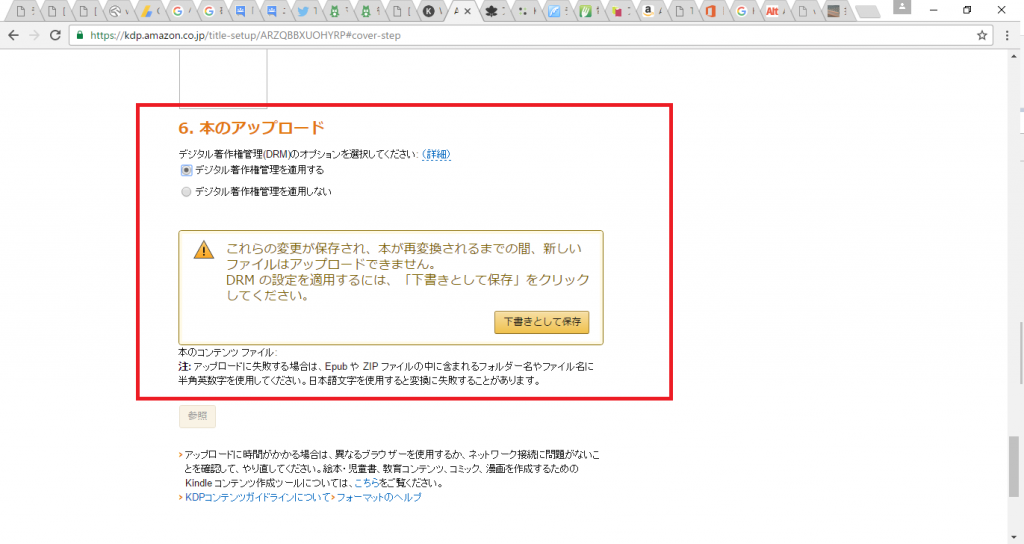Viewport: 1024px width, 544px height.
Task: Click the address bar URL
Action: point(245,35)
